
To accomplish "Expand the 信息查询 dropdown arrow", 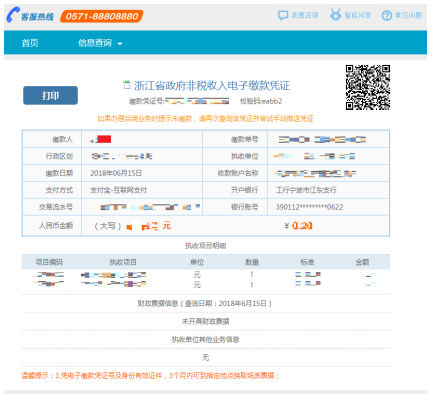I will tap(120, 44).
